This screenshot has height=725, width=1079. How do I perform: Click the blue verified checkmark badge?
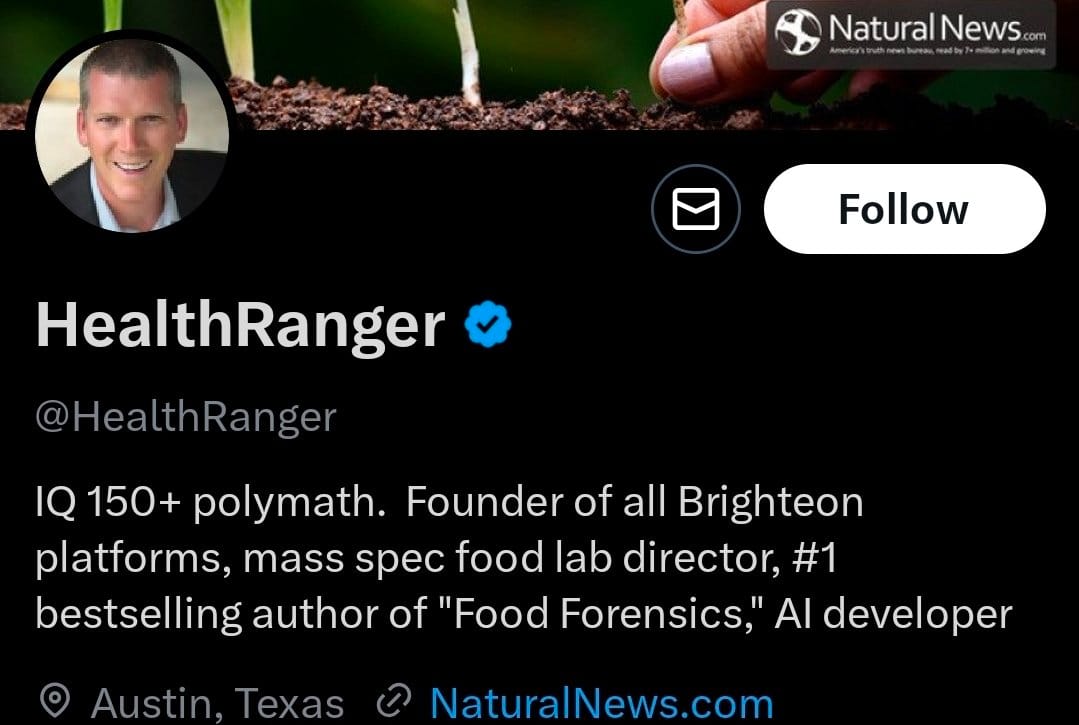pos(489,325)
